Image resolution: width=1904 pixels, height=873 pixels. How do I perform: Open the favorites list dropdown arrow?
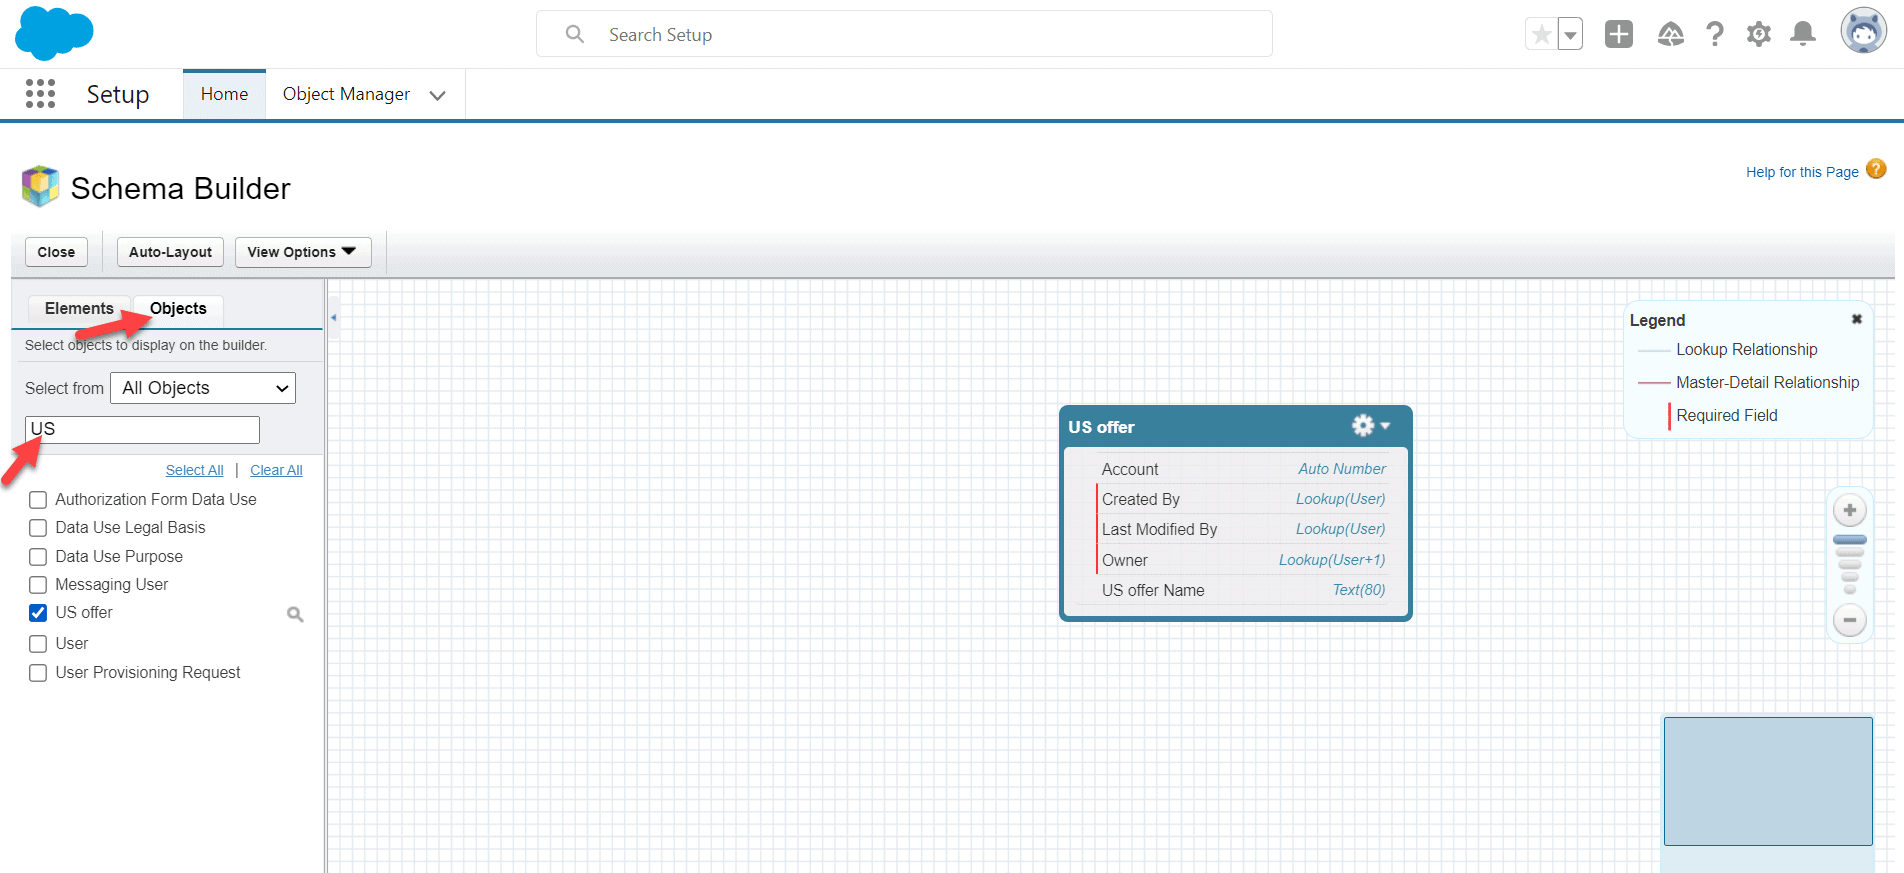pyautogui.click(x=1570, y=35)
